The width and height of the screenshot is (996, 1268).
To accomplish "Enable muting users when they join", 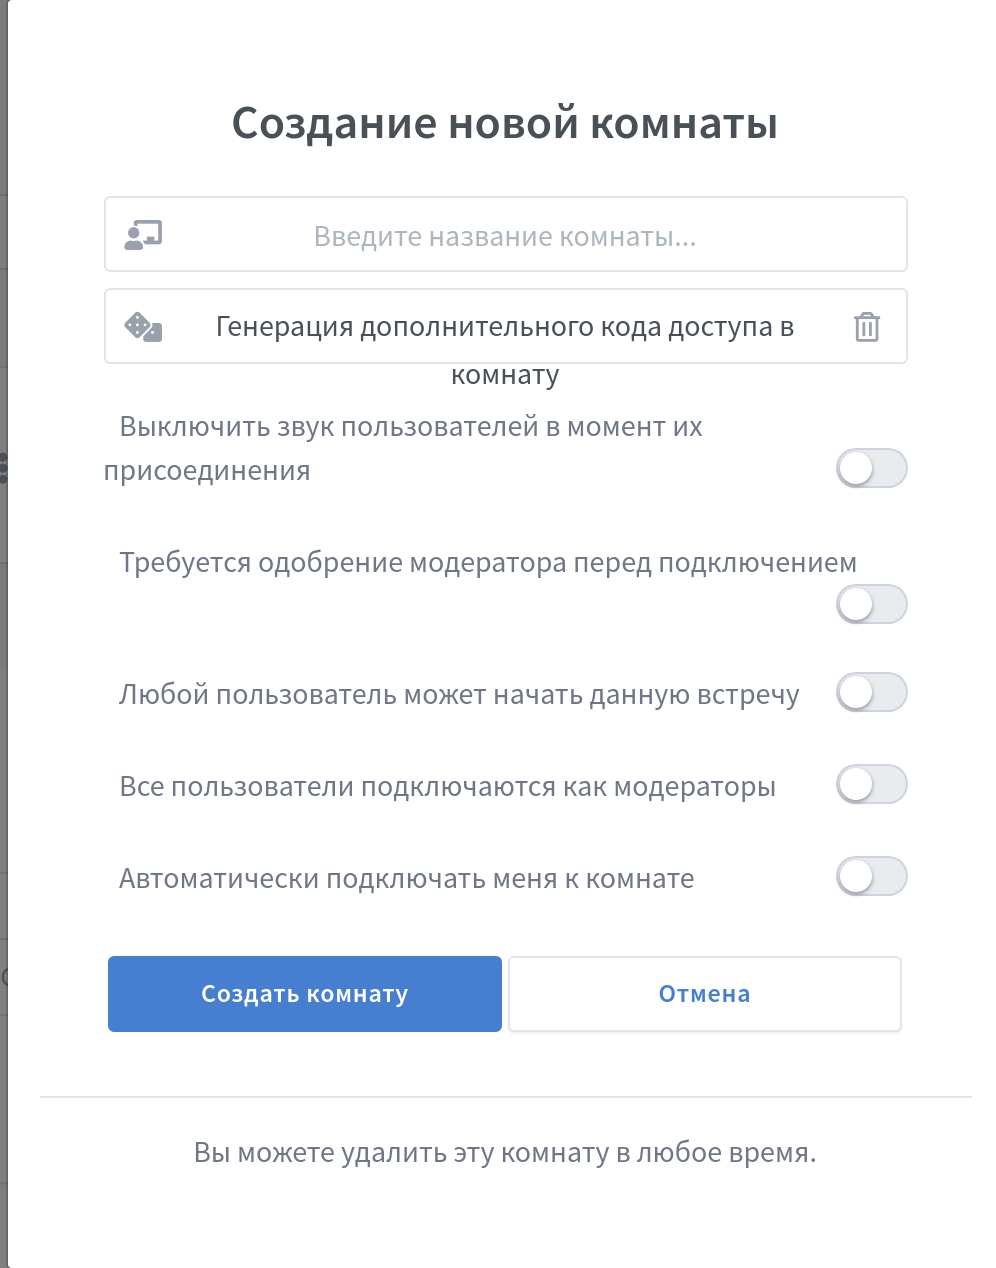I will coord(871,468).
